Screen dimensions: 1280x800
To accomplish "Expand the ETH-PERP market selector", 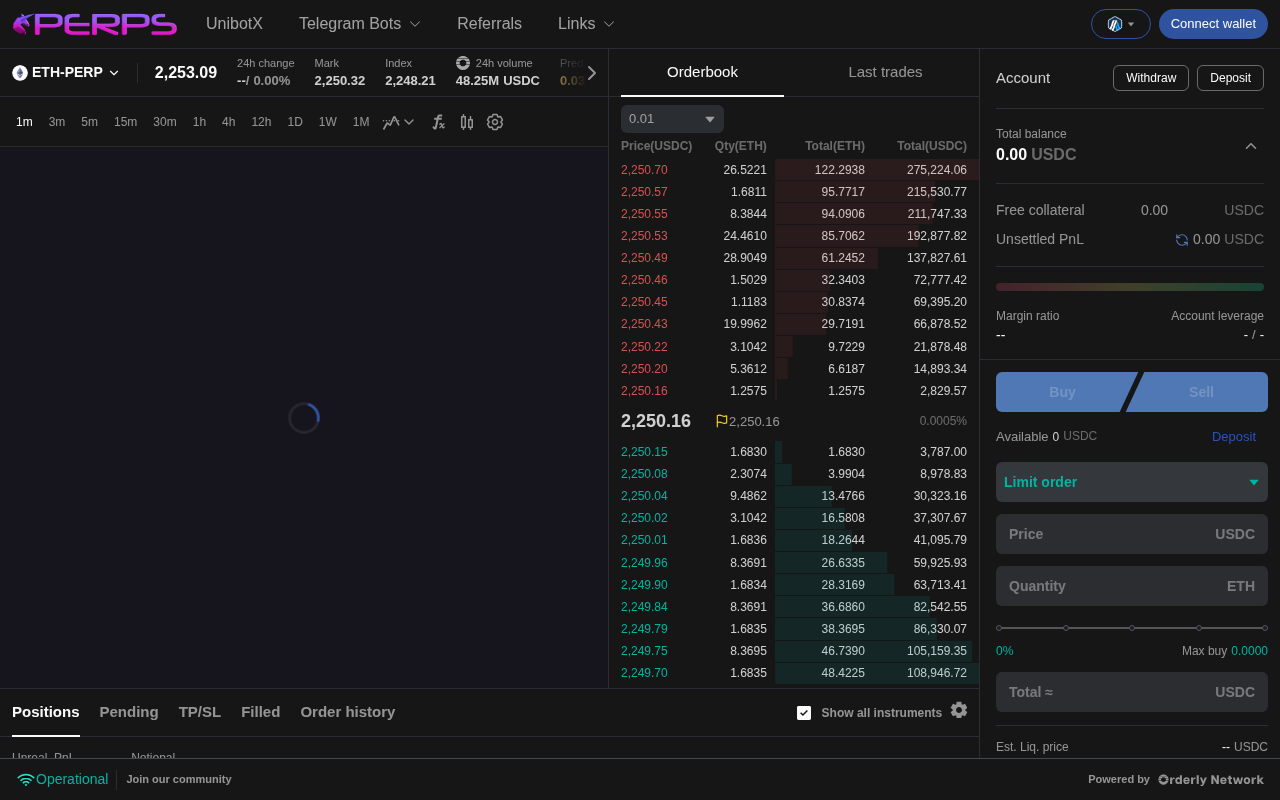I will click(x=66, y=73).
